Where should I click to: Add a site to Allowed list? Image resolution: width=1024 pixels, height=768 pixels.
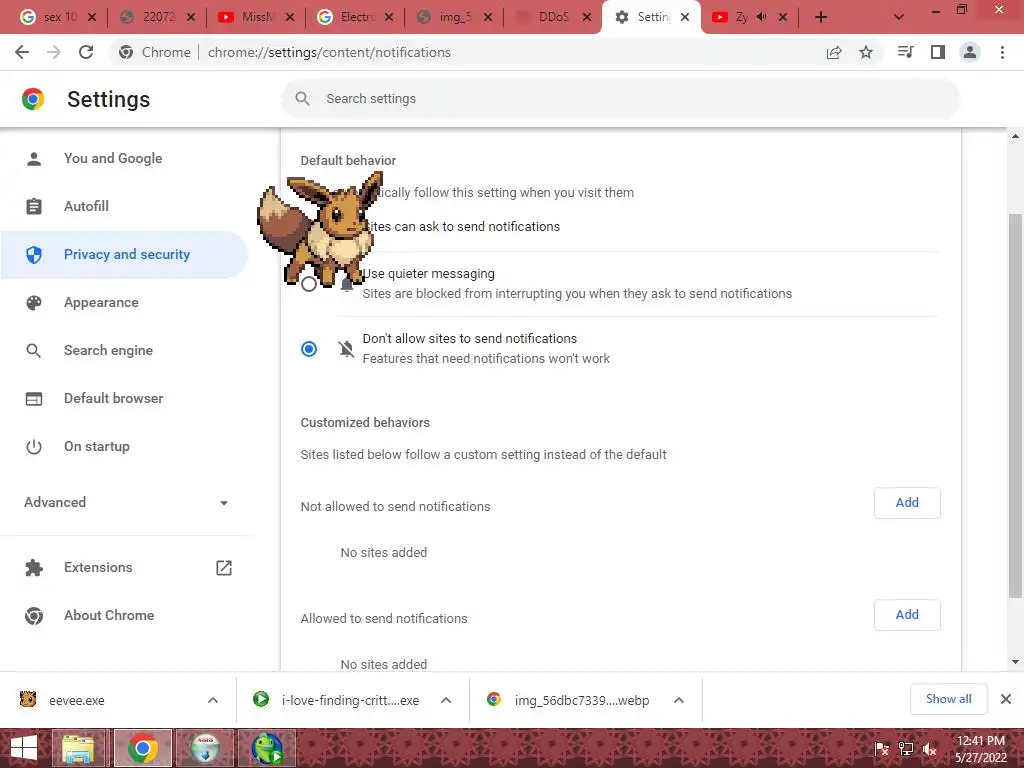(907, 615)
